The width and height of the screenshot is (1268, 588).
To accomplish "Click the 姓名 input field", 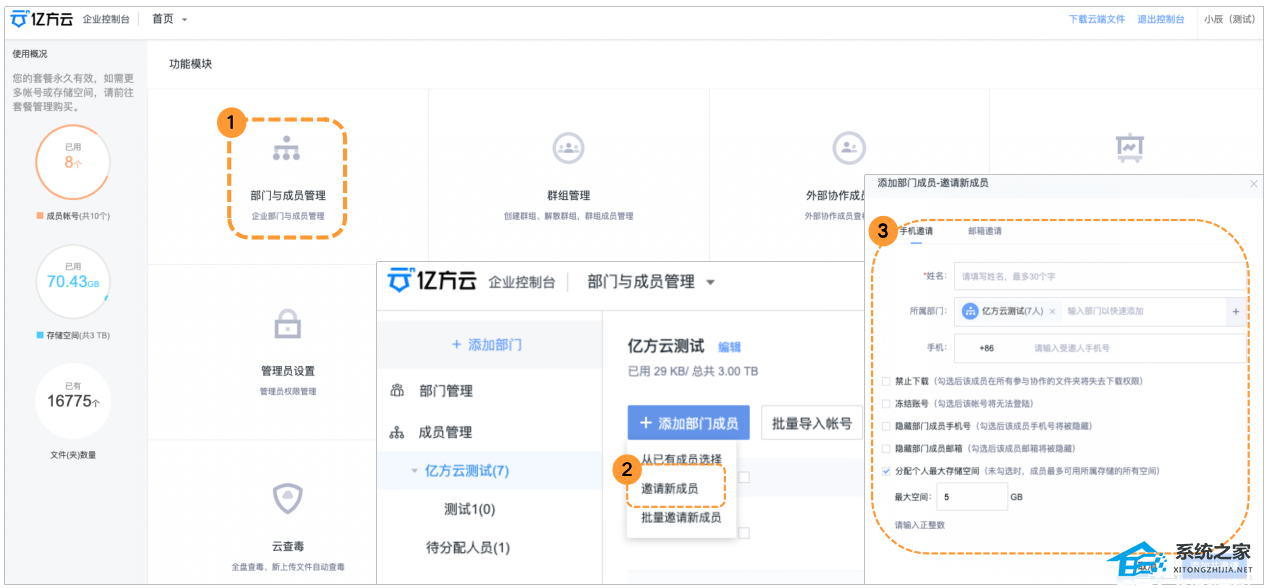I will click(1100, 276).
